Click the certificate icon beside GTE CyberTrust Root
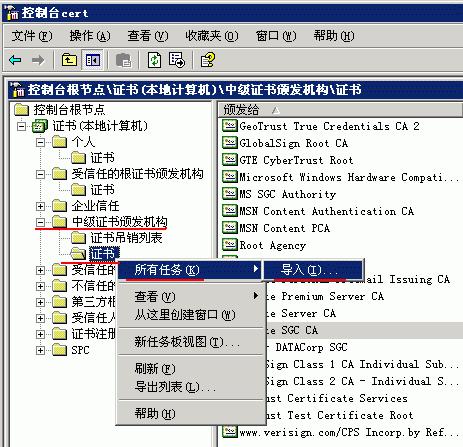 (x=230, y=160)
